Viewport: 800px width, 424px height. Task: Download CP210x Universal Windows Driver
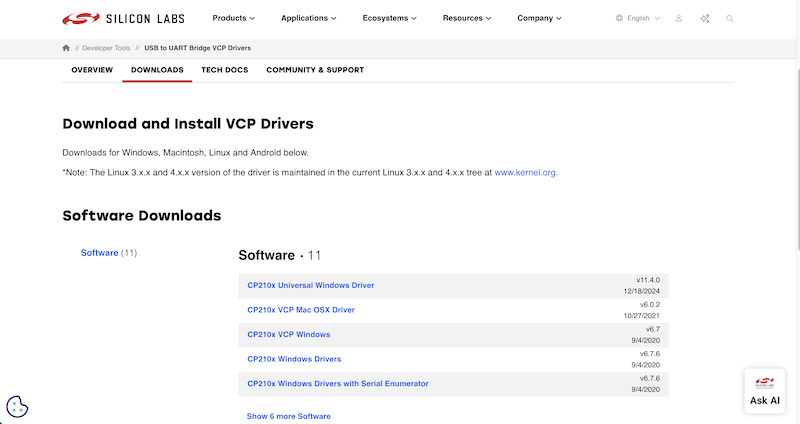point(311,285)
